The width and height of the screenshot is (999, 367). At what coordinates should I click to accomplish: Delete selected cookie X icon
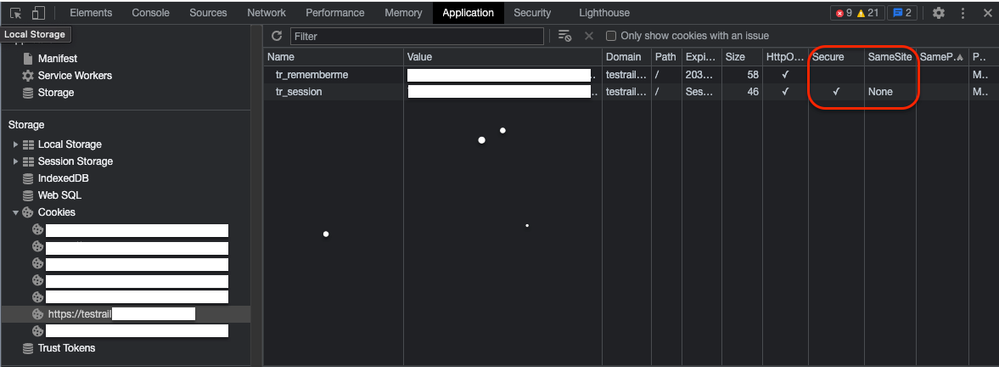(x=589, y=36)
